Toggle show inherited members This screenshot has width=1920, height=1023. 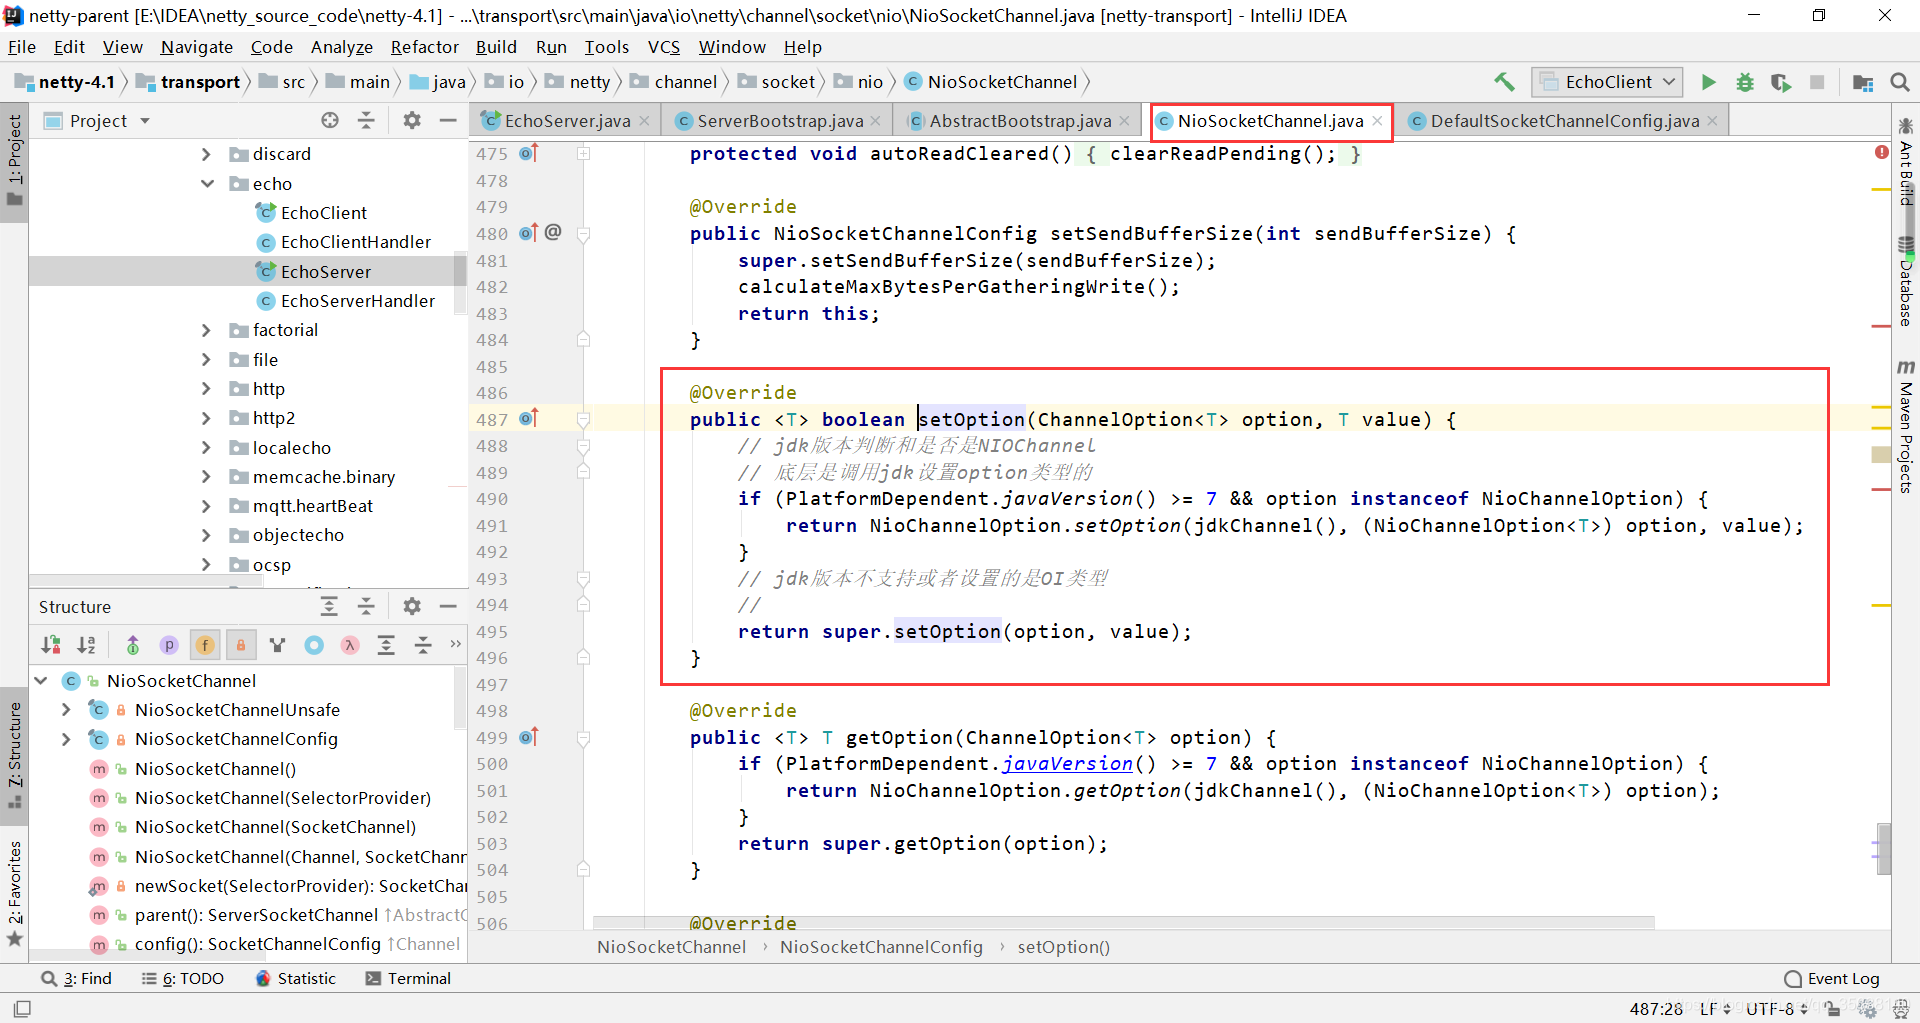click(132, 645)
